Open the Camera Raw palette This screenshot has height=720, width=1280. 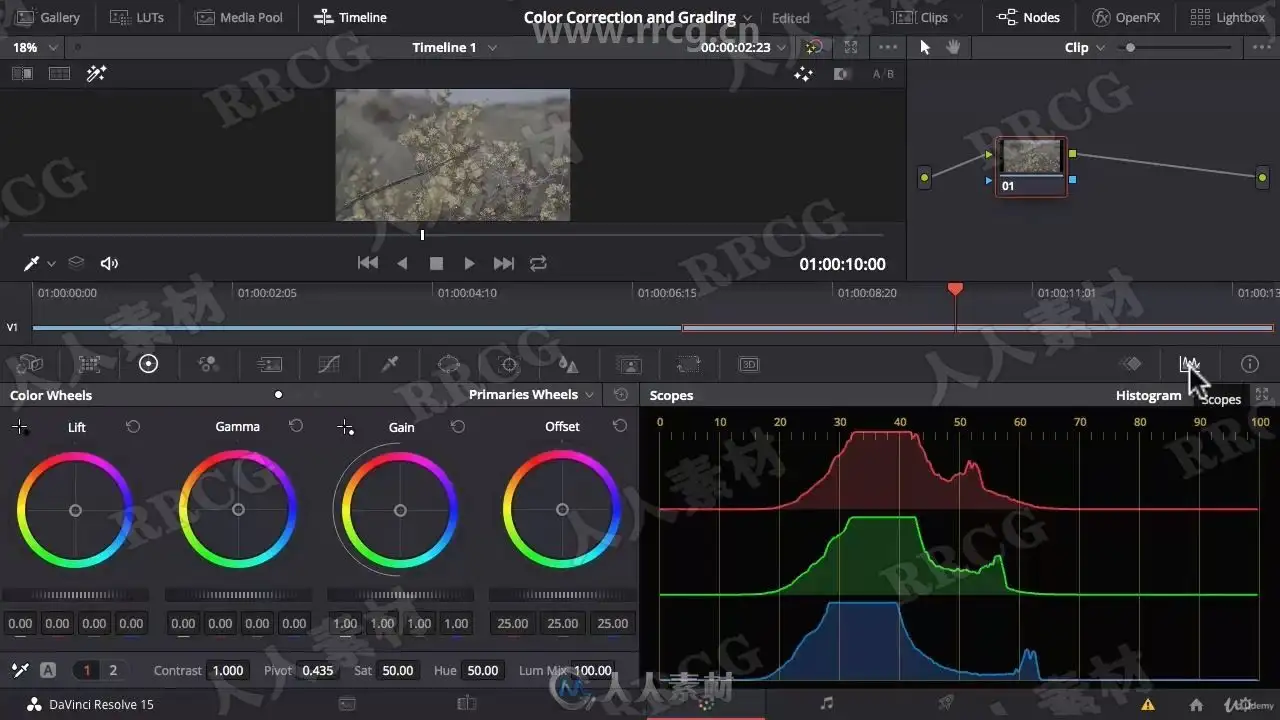(30, 364)
